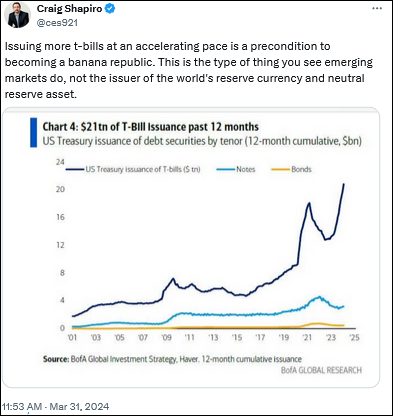393x416 pixels.
Task: Open the @ces921 handle link
Action: pyautogui.click(x=57, y=23)
